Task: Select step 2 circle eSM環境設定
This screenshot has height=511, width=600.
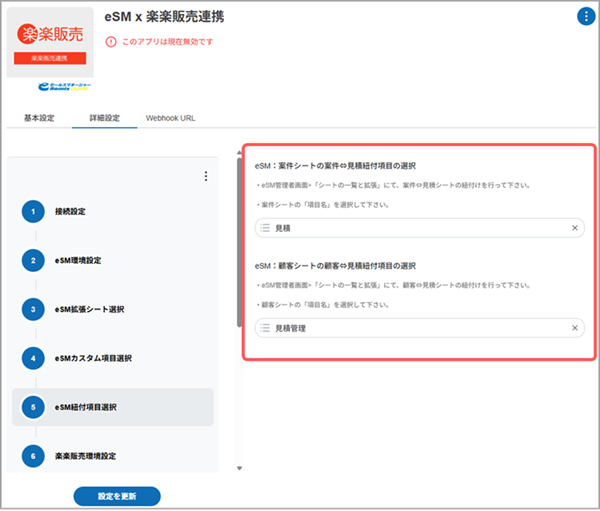Action: click(x=34, y=260)
